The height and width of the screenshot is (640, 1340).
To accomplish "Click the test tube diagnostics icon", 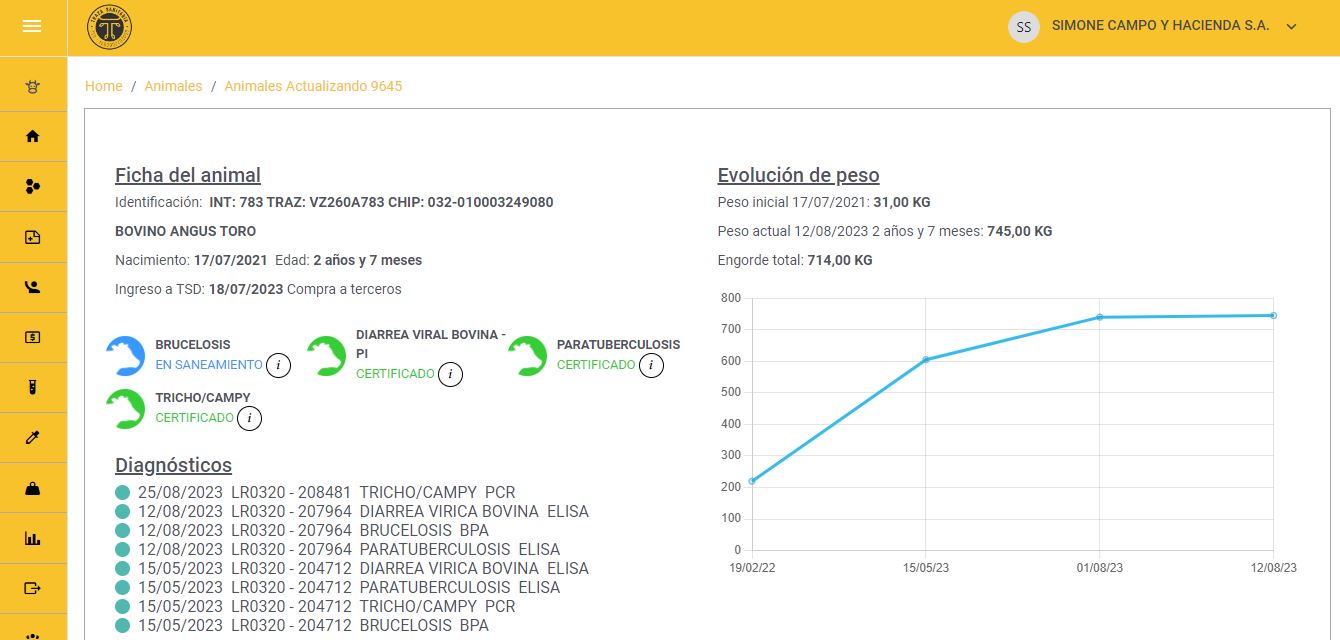I will (x=34, y=387).
